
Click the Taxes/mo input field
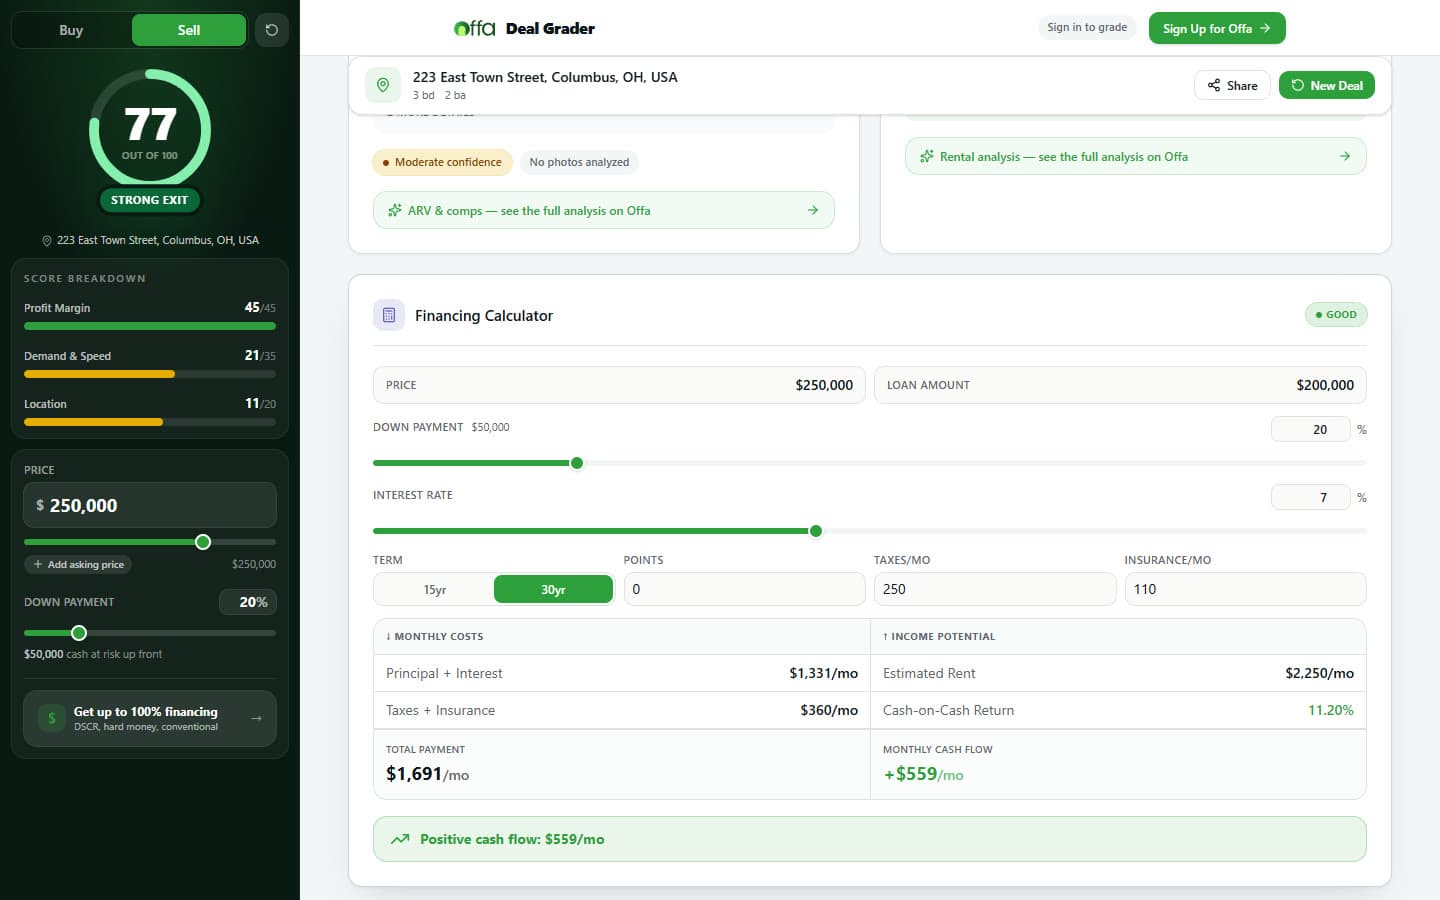coord(995,589)
